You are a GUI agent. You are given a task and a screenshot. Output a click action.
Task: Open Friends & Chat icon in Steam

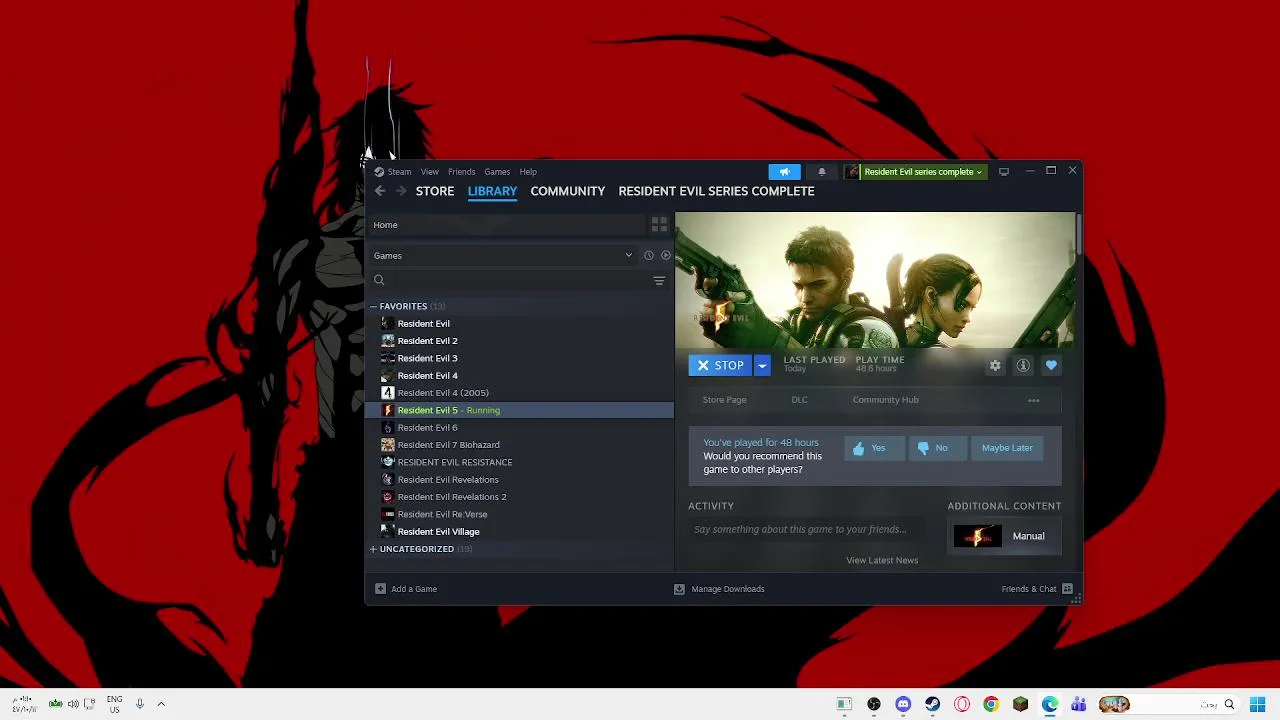click(1067, 589)
